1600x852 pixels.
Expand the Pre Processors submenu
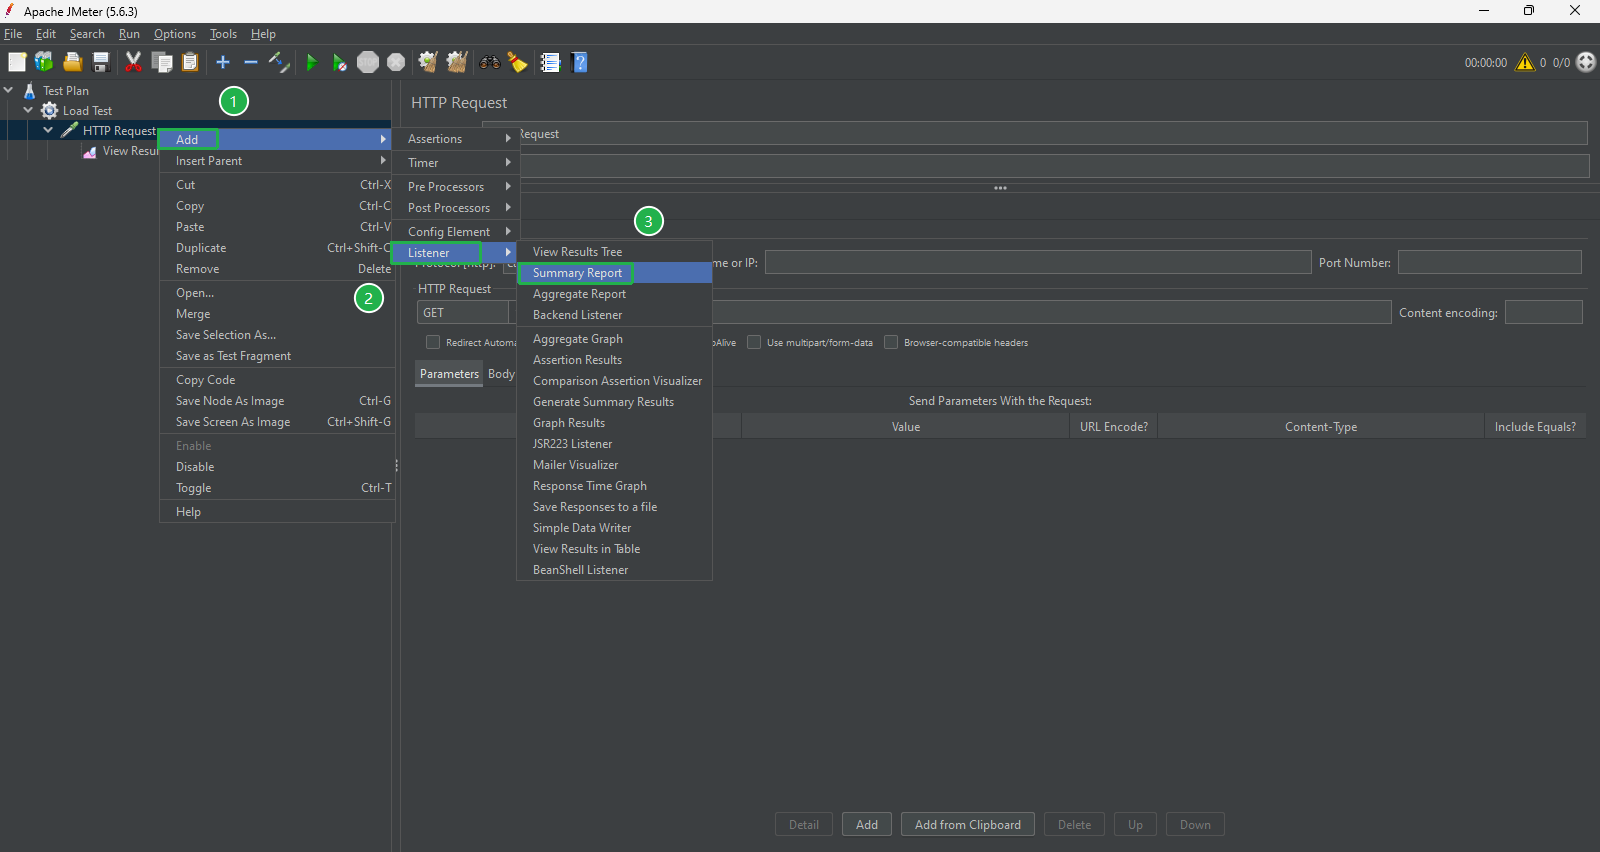(x=456, y=187)
